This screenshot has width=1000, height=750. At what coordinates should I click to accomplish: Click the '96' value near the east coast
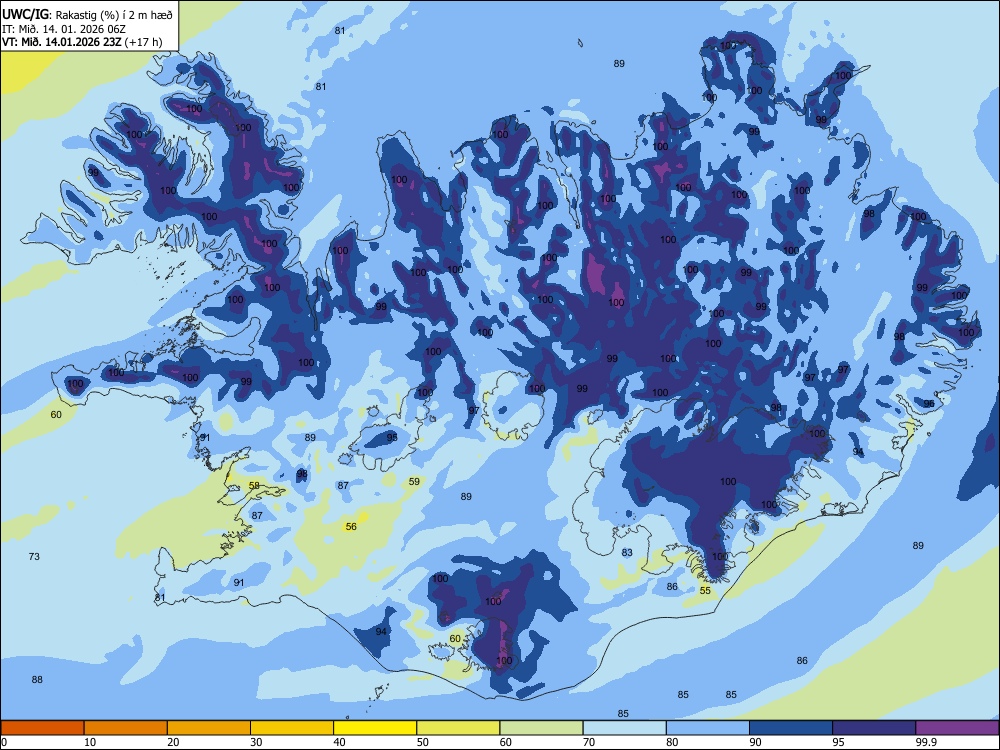(x=929, y=404)
